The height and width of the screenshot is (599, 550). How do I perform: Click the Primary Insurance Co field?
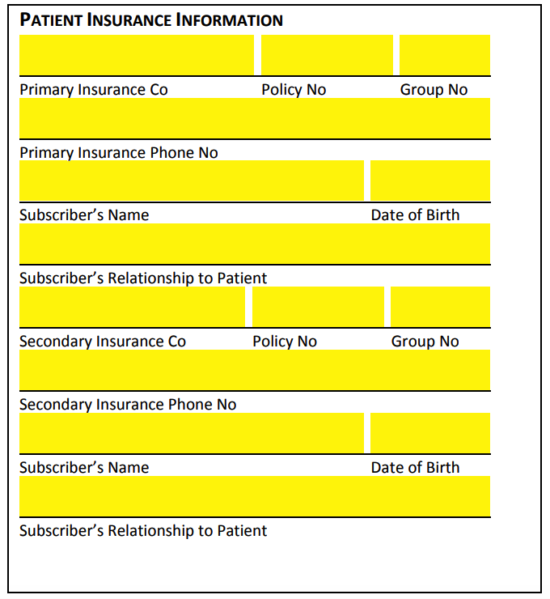pos(137,55)
